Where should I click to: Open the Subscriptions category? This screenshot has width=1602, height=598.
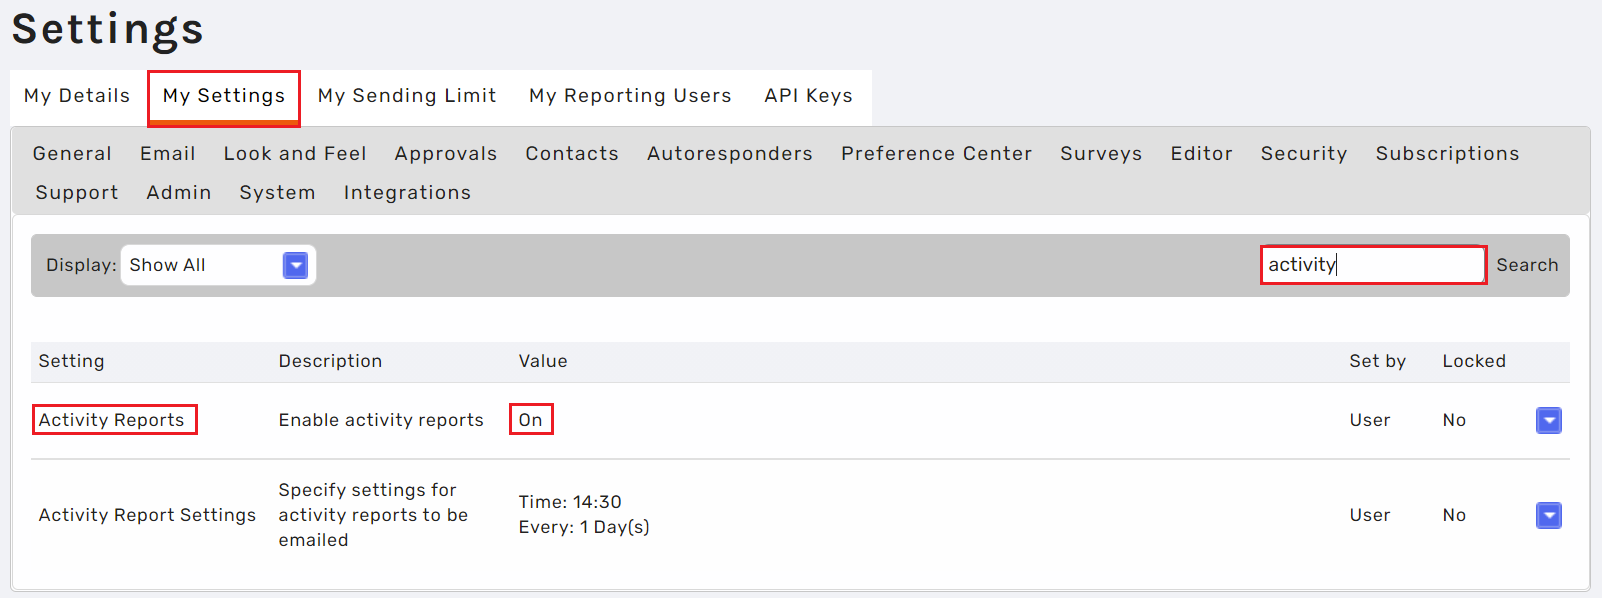(1447, 154)
